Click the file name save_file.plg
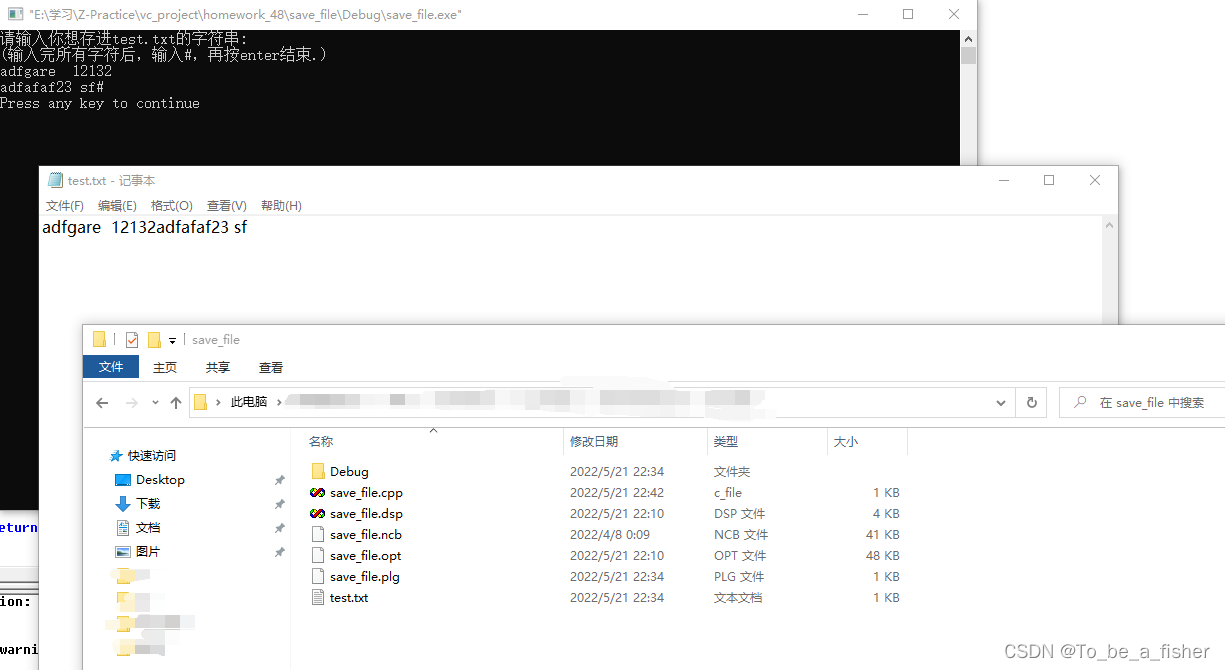The image size is (1225, 670). [x=365, y=576]
